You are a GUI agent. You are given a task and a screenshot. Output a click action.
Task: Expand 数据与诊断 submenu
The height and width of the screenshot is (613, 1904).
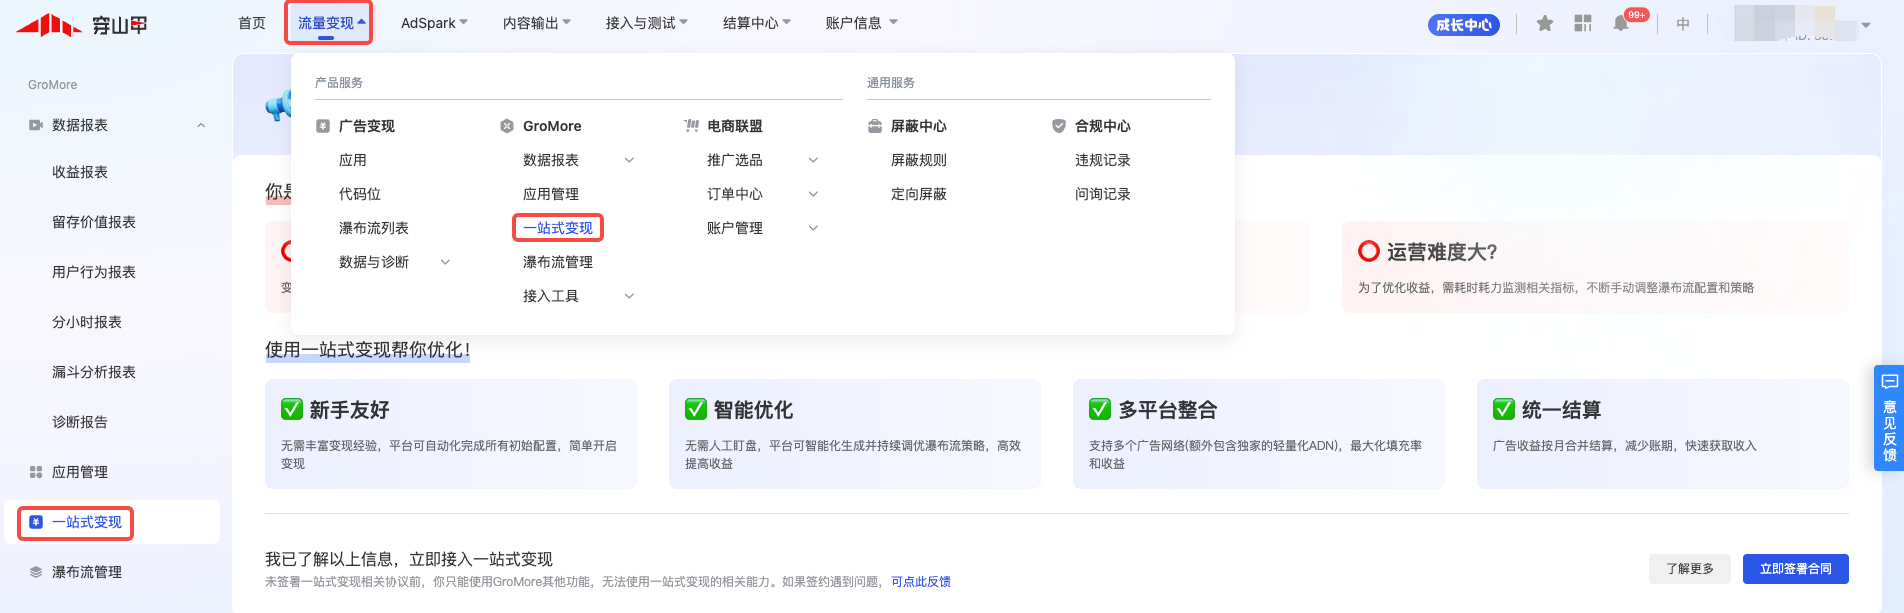(445, 262)
